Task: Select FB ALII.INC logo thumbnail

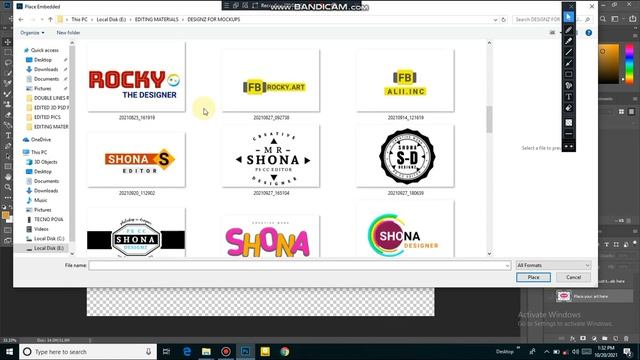Action: click(405, 80)
